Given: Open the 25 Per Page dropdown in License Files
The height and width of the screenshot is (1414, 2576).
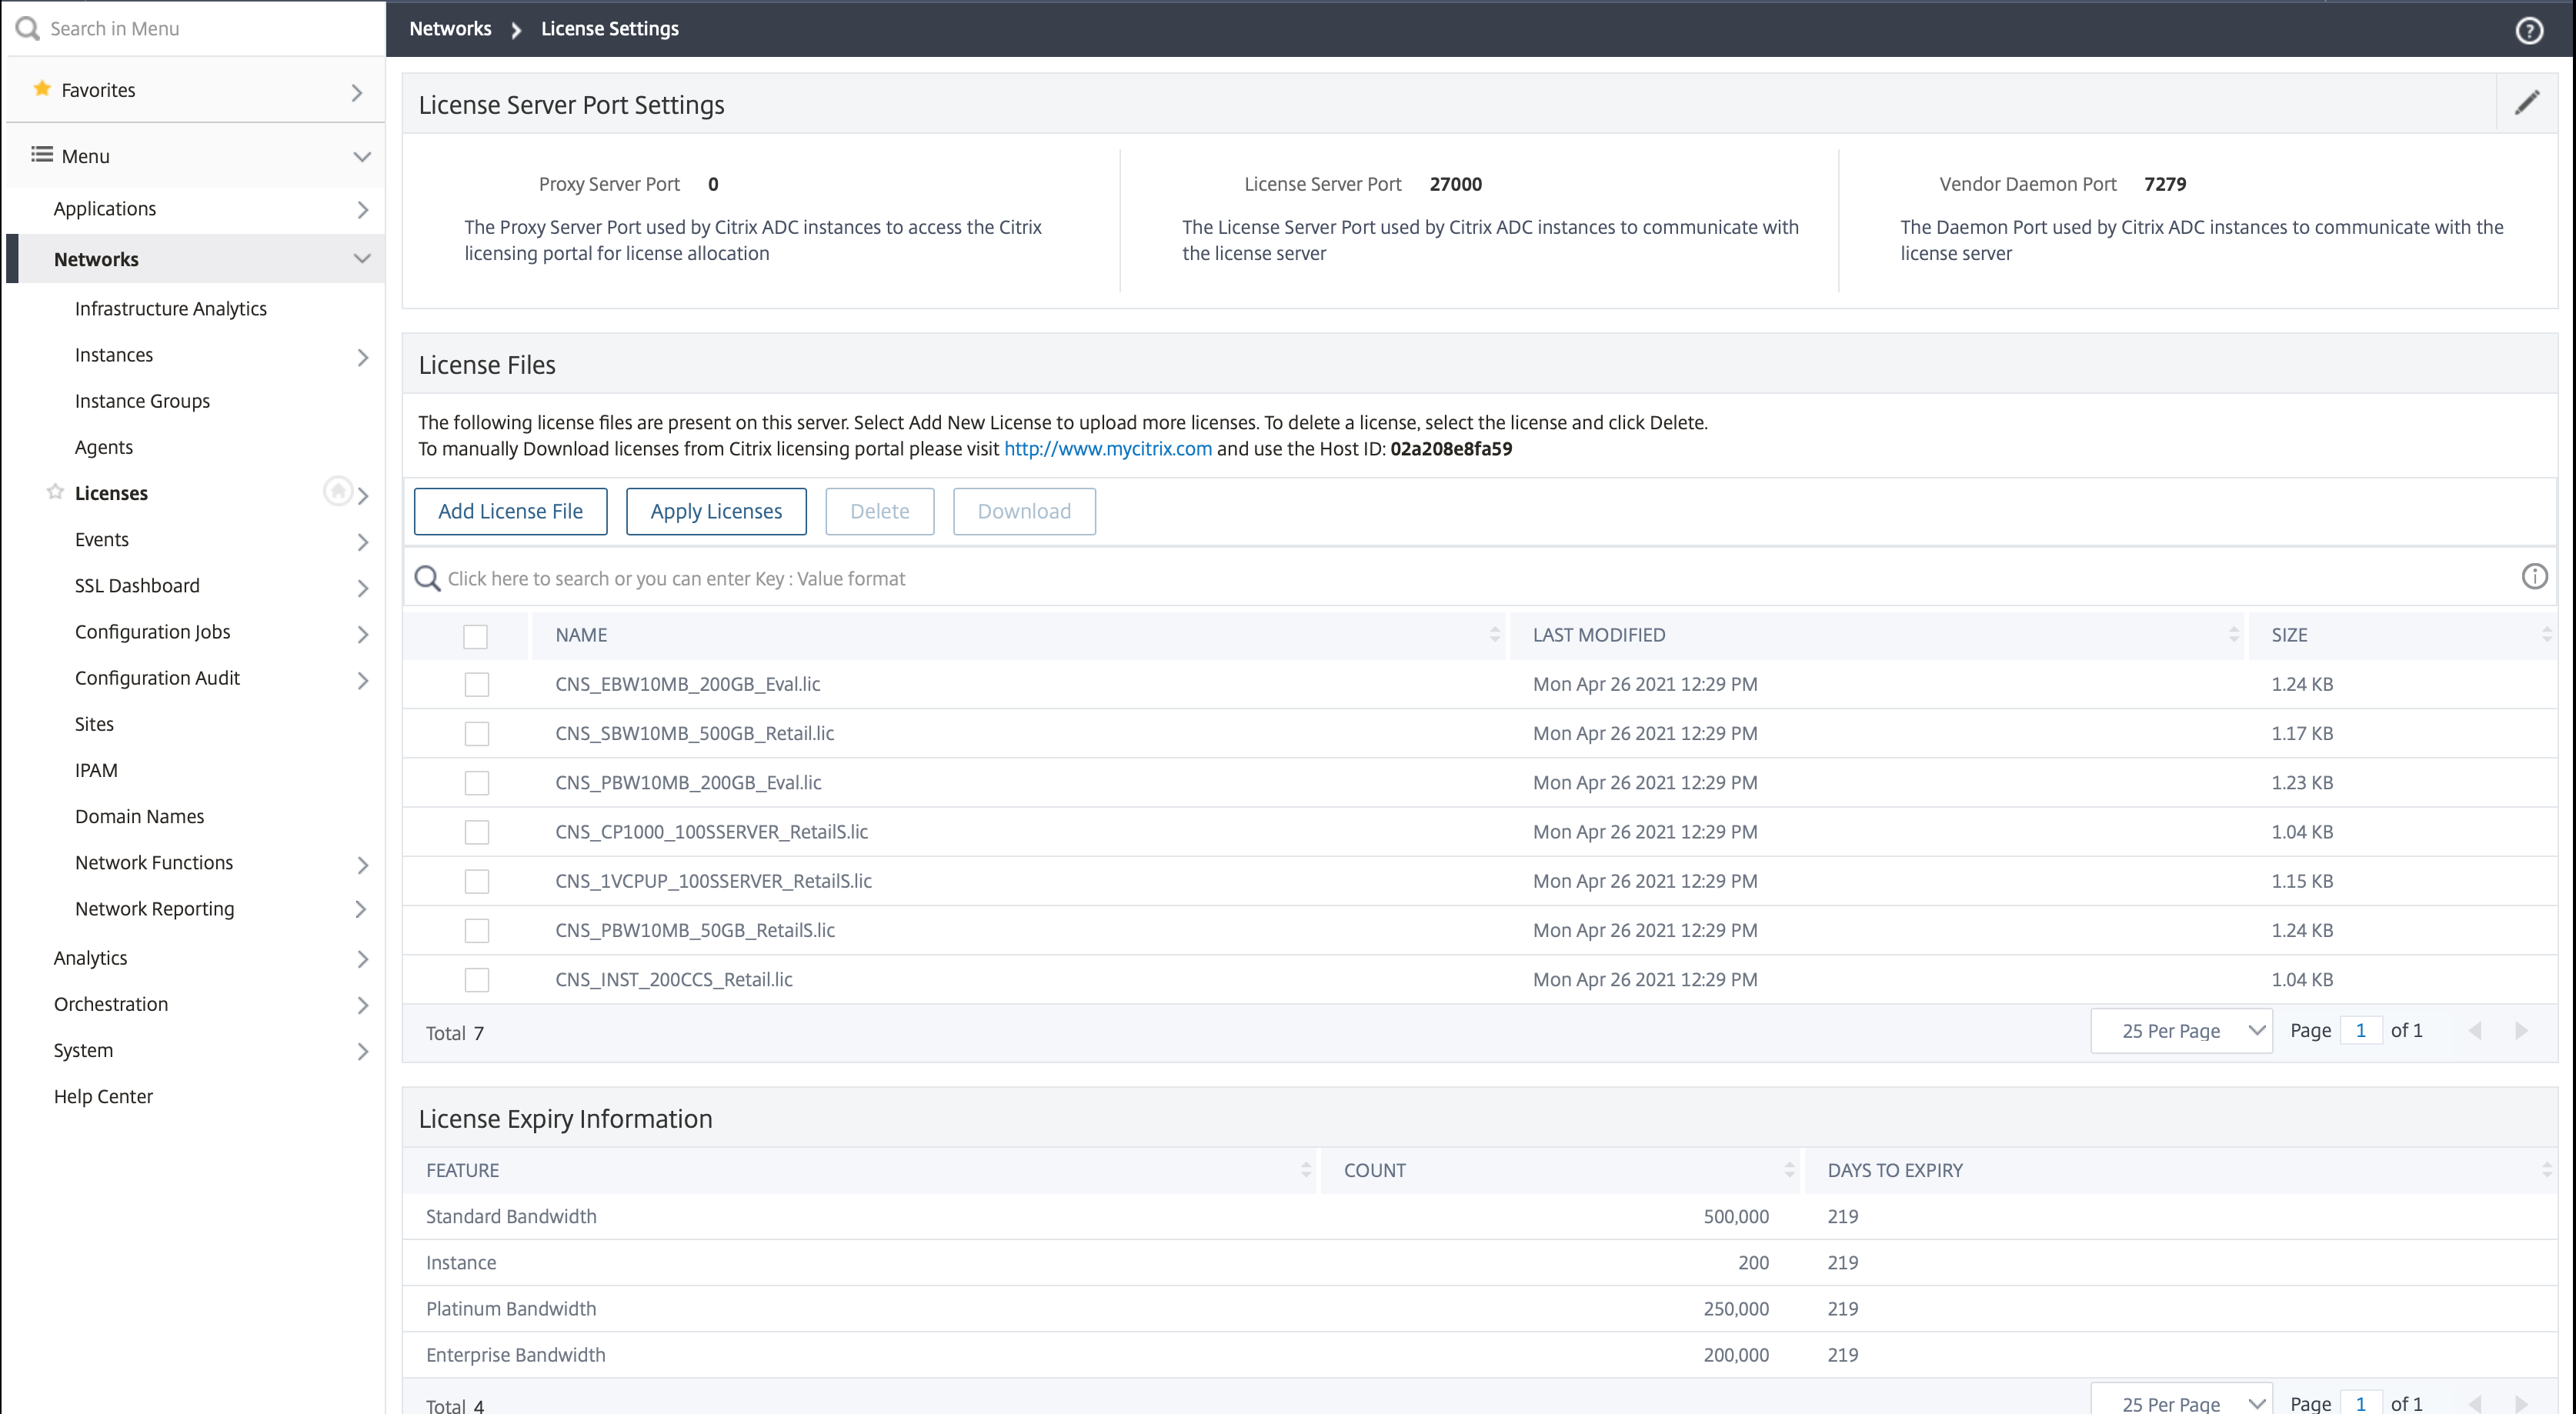Looking at the screenshot, I should (2184, 1031).
